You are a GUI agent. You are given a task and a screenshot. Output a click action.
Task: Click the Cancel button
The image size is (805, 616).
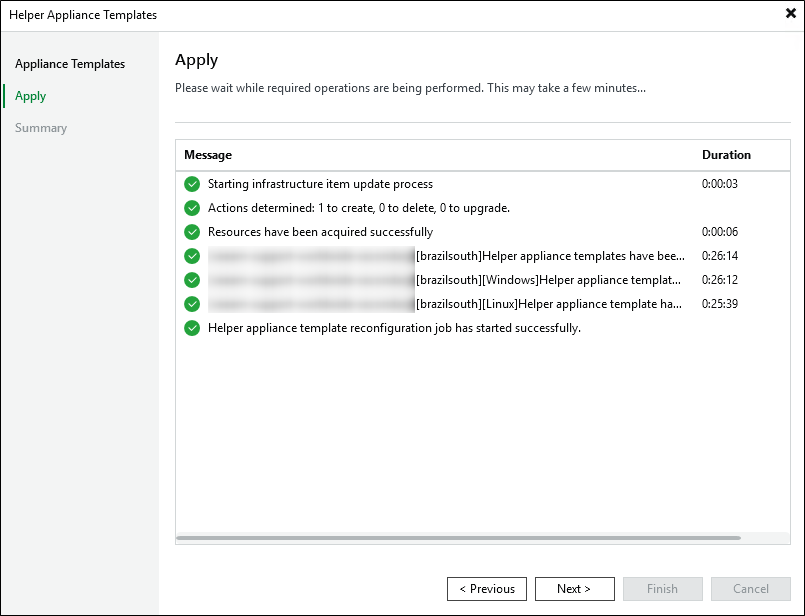[x=750, y=589]
